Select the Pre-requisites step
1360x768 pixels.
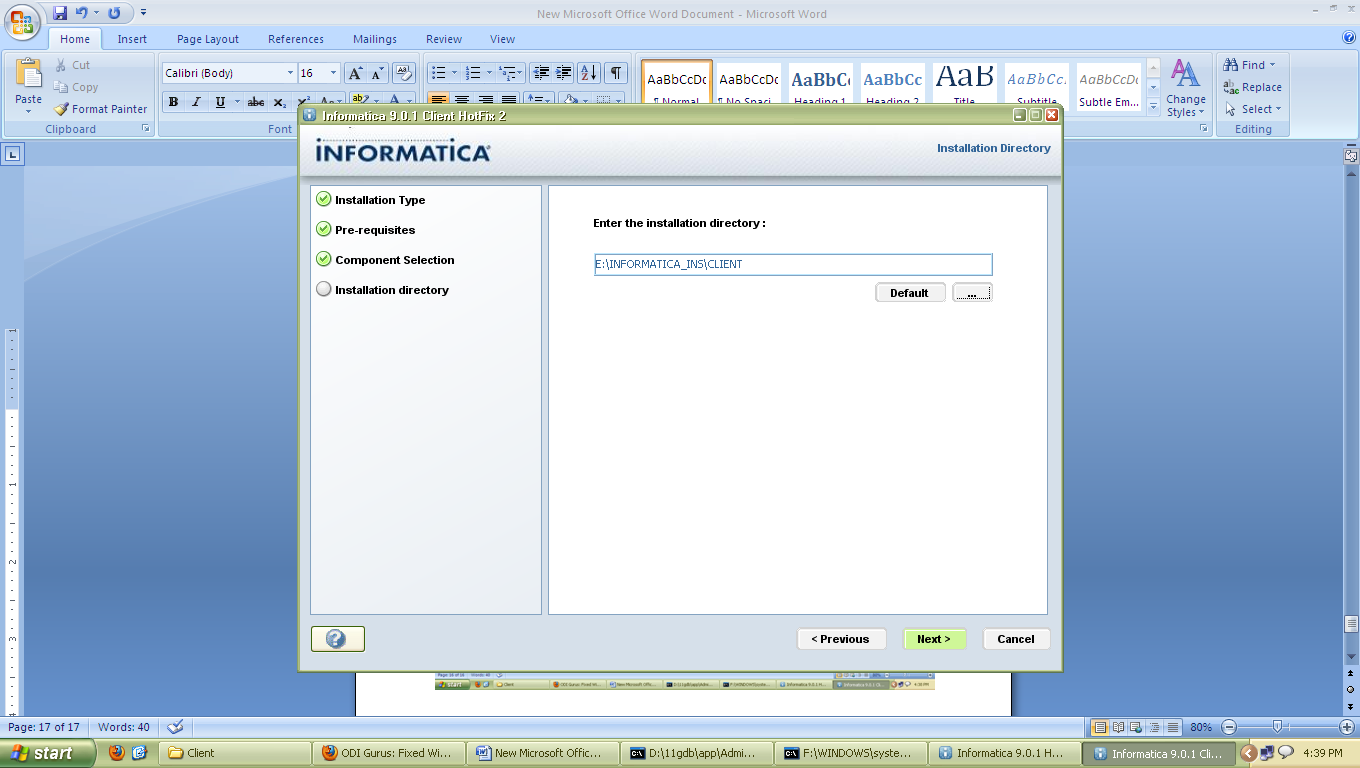pyautogui.click(x=366, y=230)
